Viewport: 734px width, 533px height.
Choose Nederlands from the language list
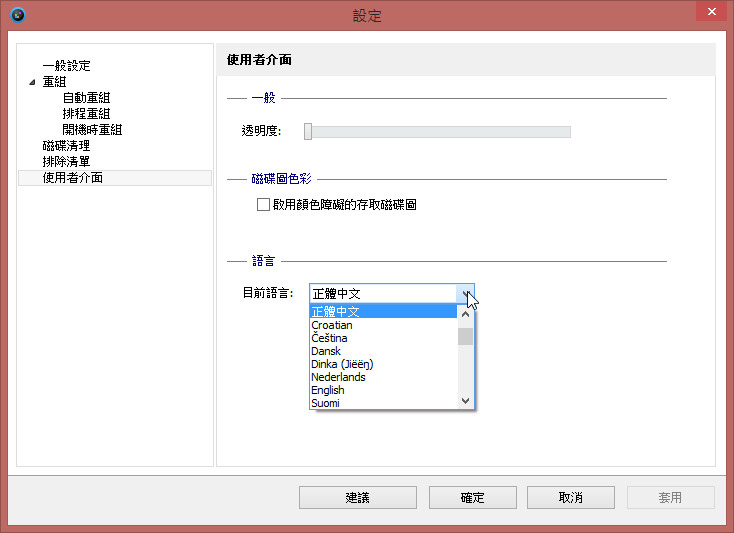tap(383, 377)
